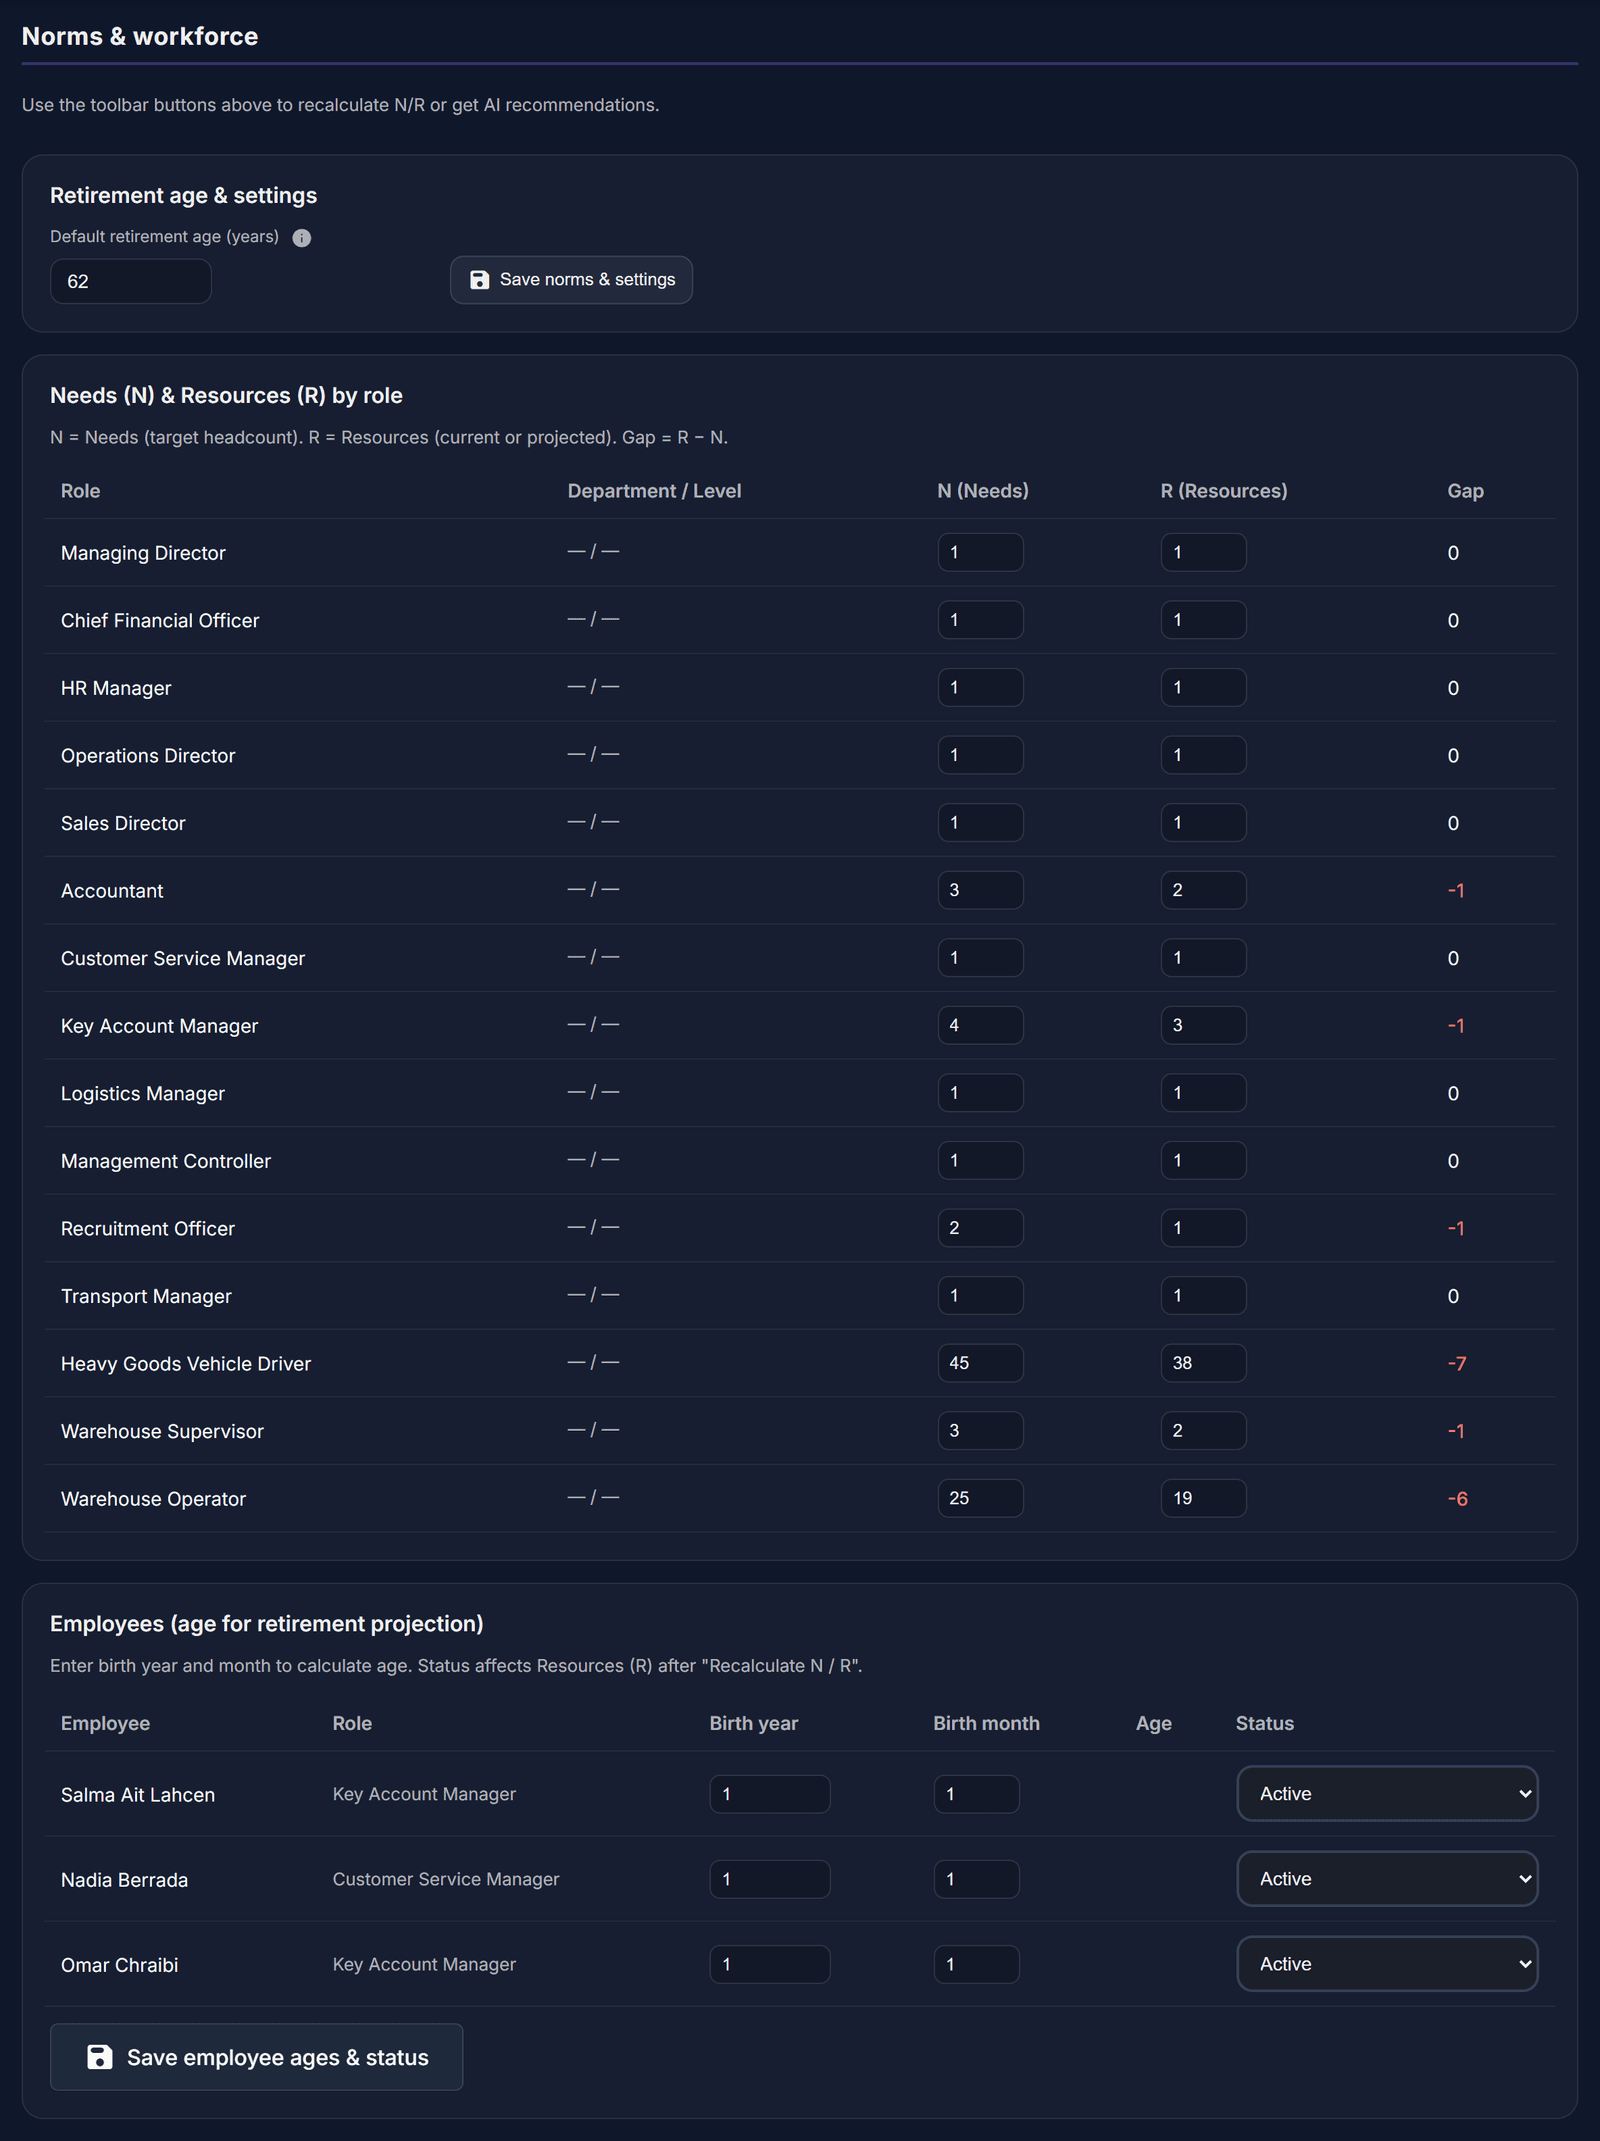1600x2141 pixels.
Task: Expand Nadia Berrada's Active status selector
Action: (x=1387, y=1879)
